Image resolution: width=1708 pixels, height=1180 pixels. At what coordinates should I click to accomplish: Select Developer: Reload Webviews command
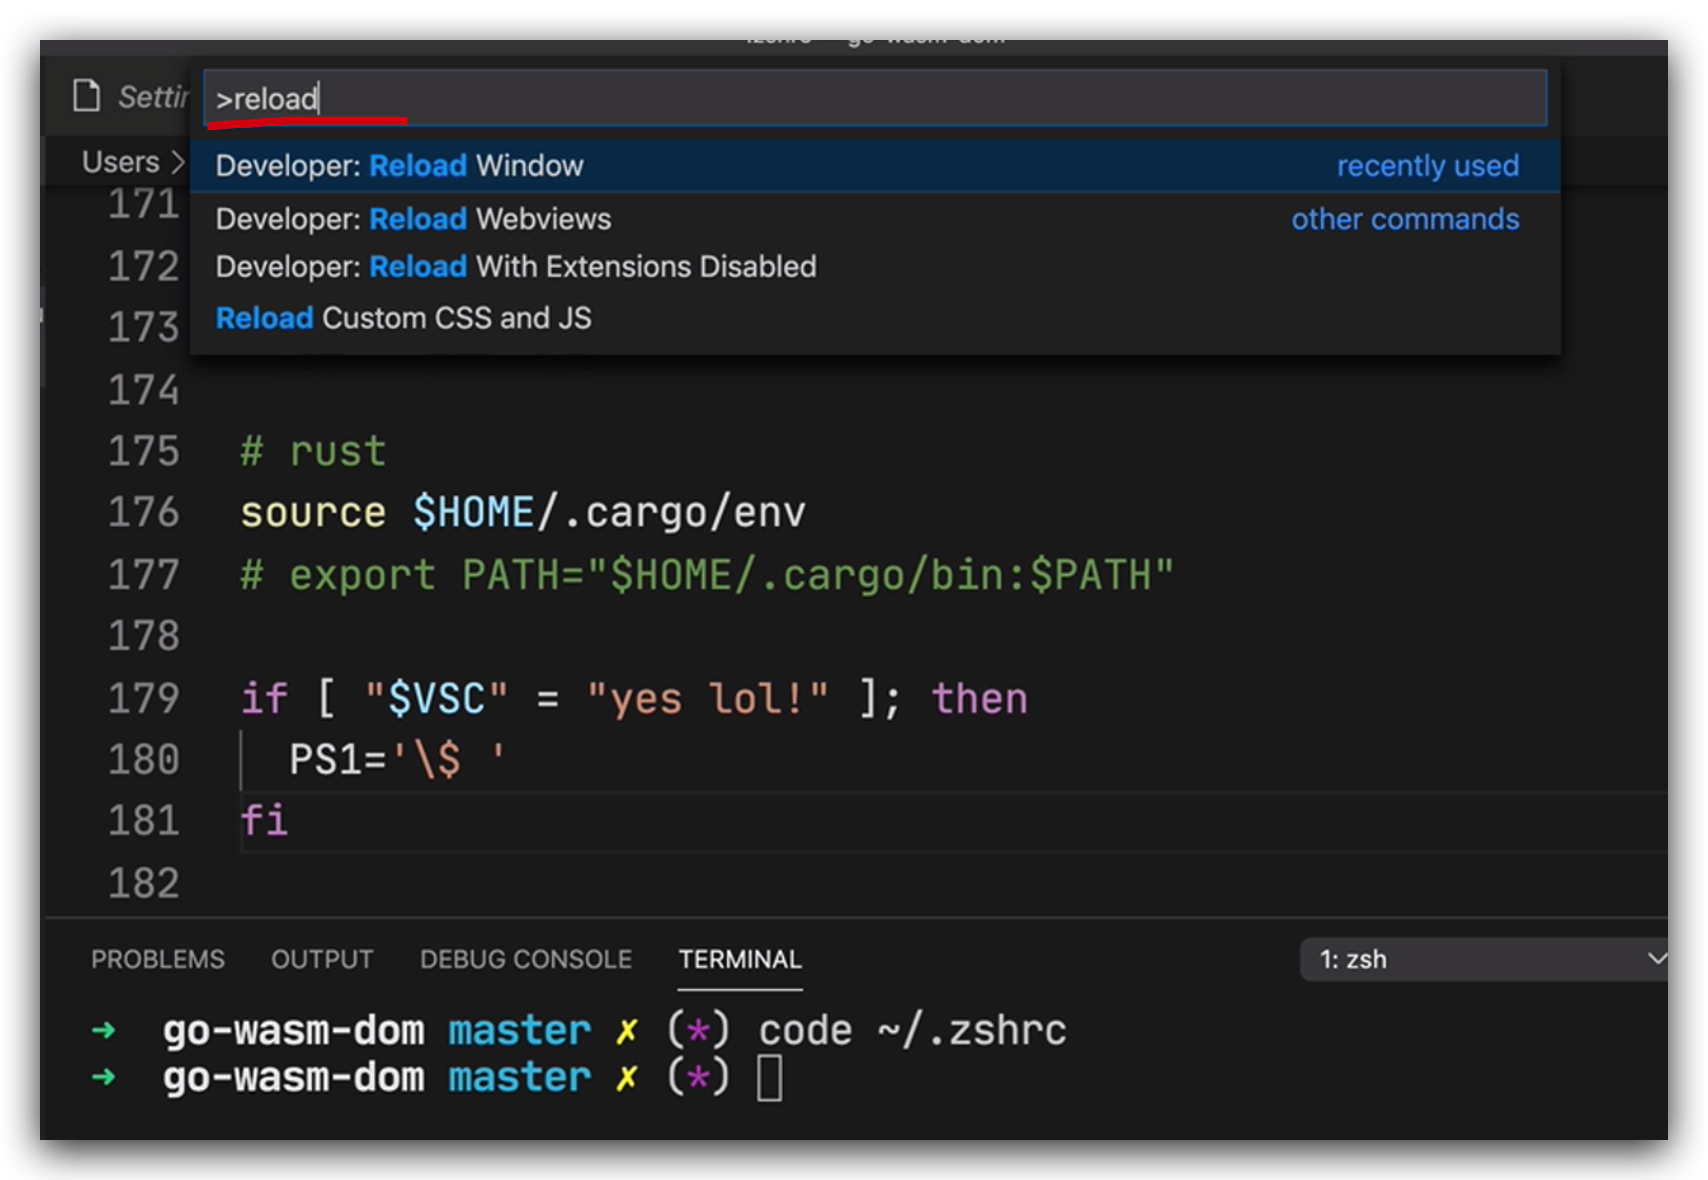[x=875, y=219]
